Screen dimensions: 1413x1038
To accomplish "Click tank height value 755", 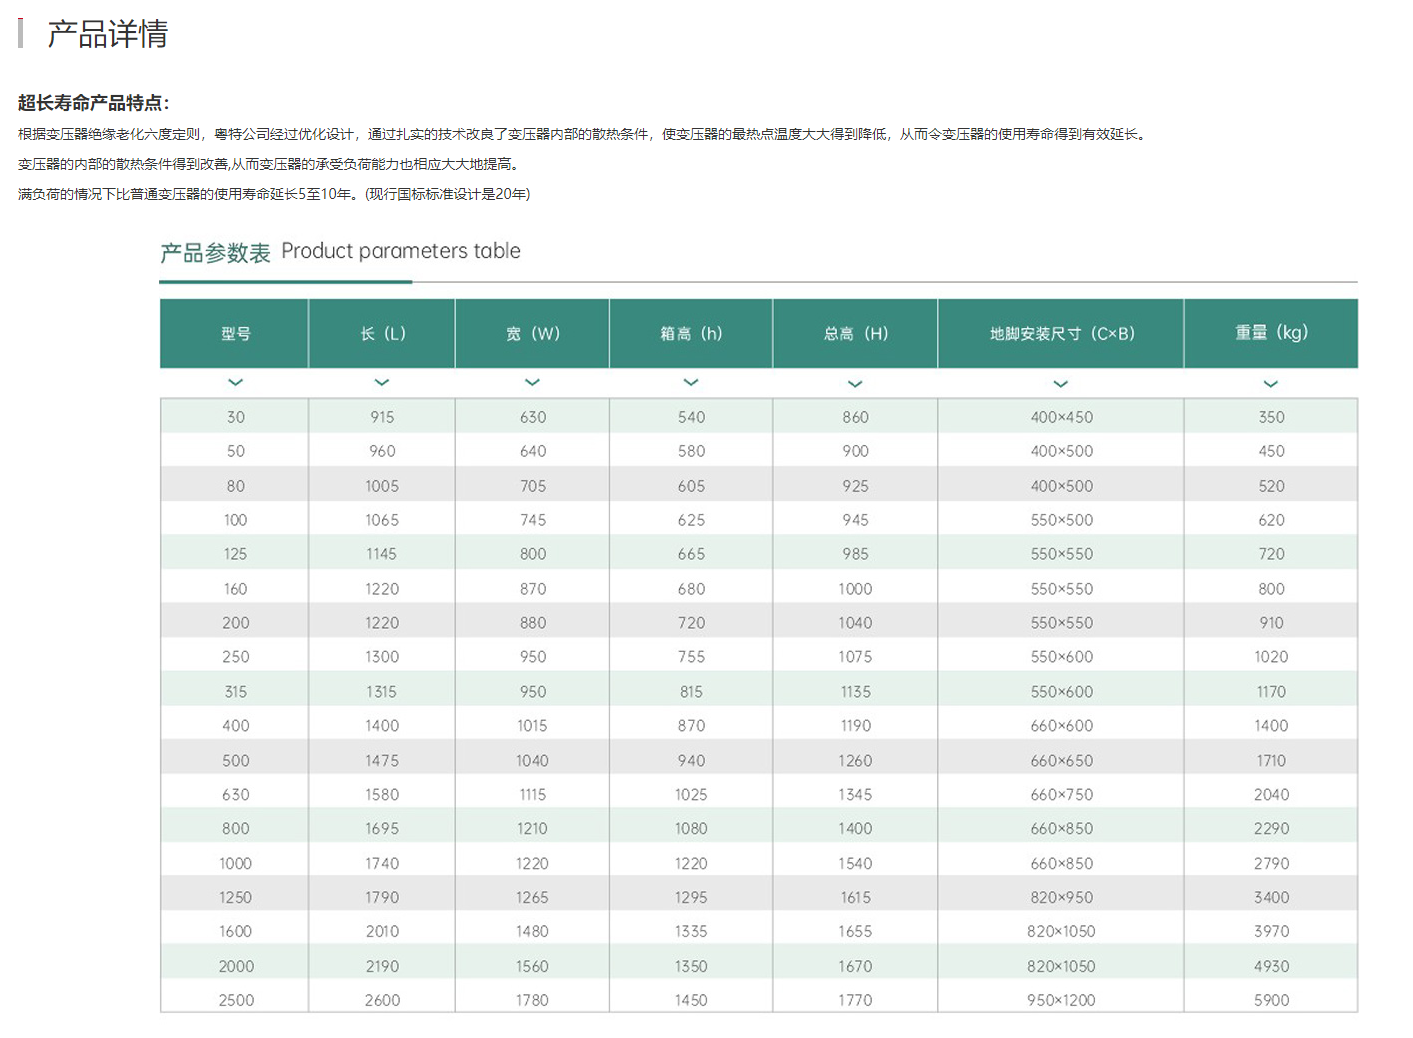I will pos(691,657).
